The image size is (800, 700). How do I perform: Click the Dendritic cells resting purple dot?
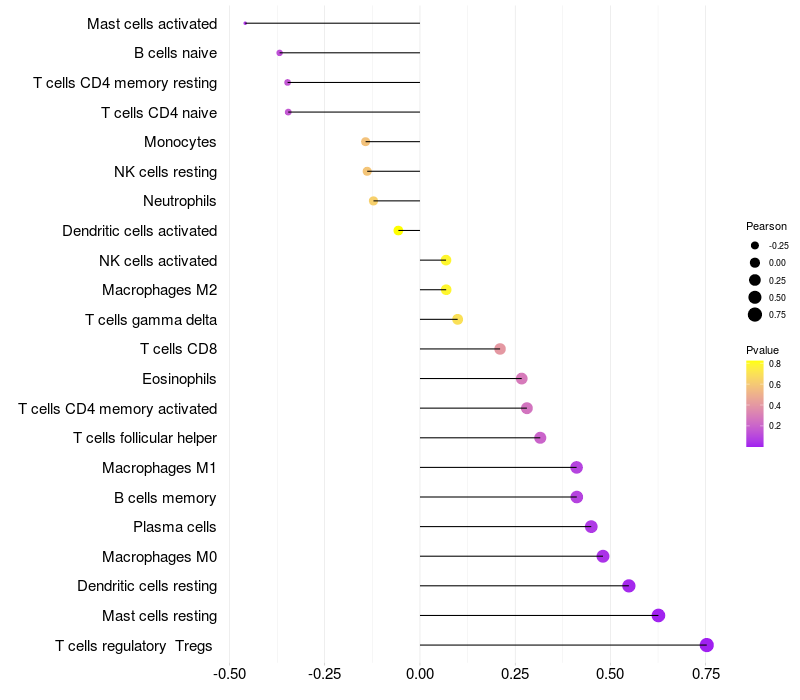629,586
